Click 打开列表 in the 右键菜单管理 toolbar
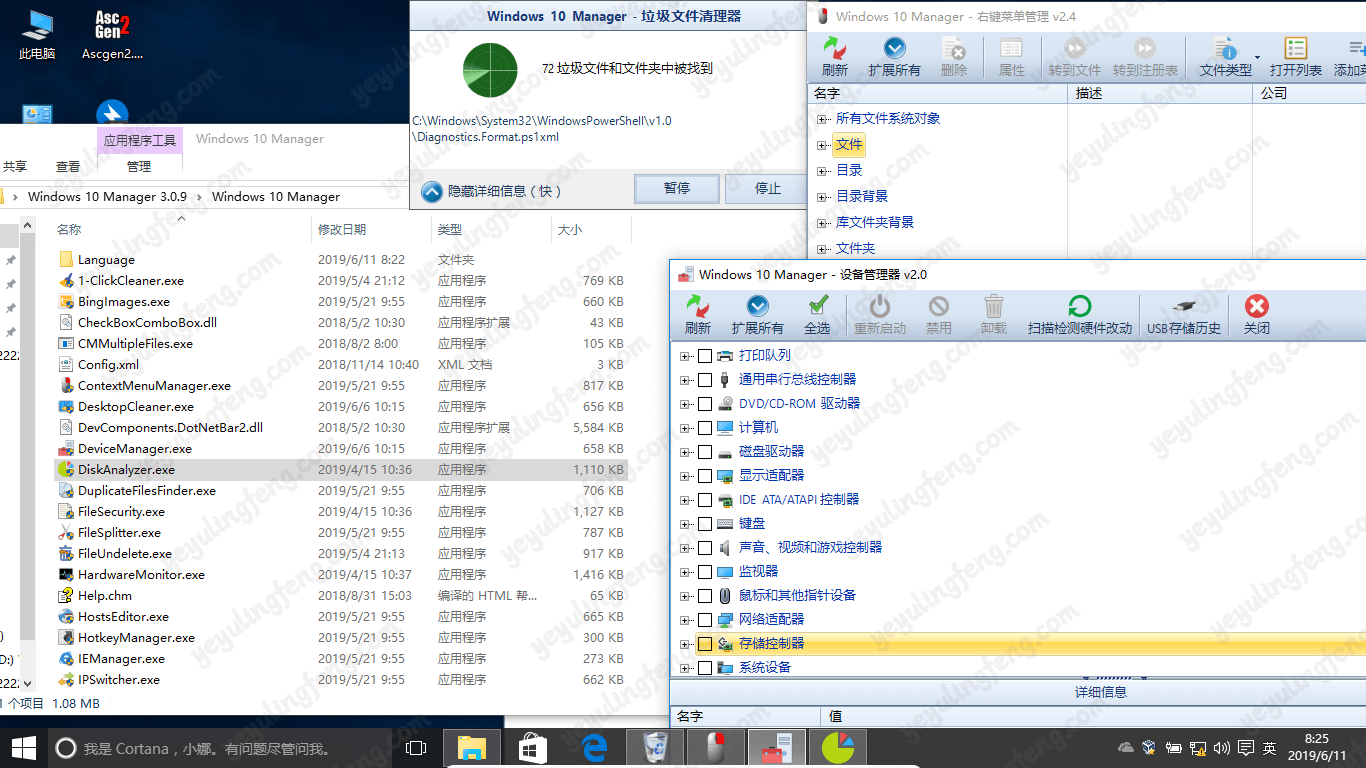 tap(1296, 58)
